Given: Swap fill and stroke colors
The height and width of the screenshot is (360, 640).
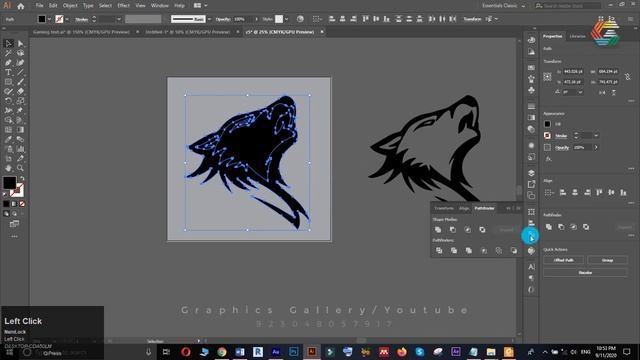Looking at the screenshot, I should [22, 179].
